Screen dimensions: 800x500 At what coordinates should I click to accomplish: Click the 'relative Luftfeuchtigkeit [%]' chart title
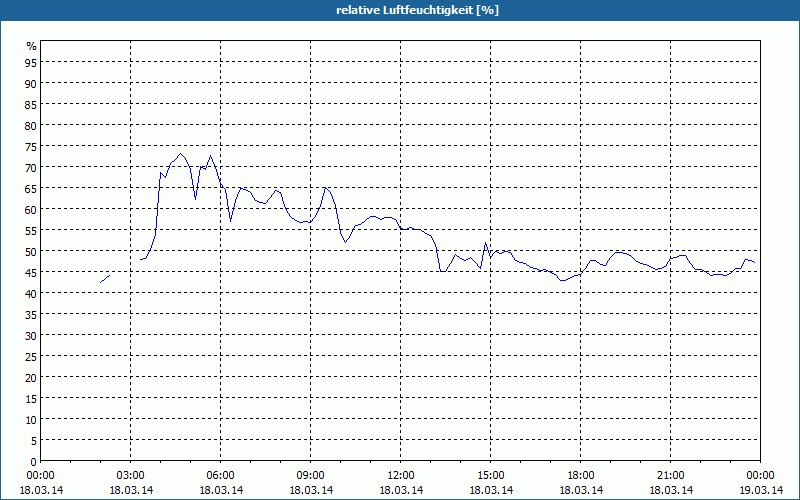pos(417,10)
